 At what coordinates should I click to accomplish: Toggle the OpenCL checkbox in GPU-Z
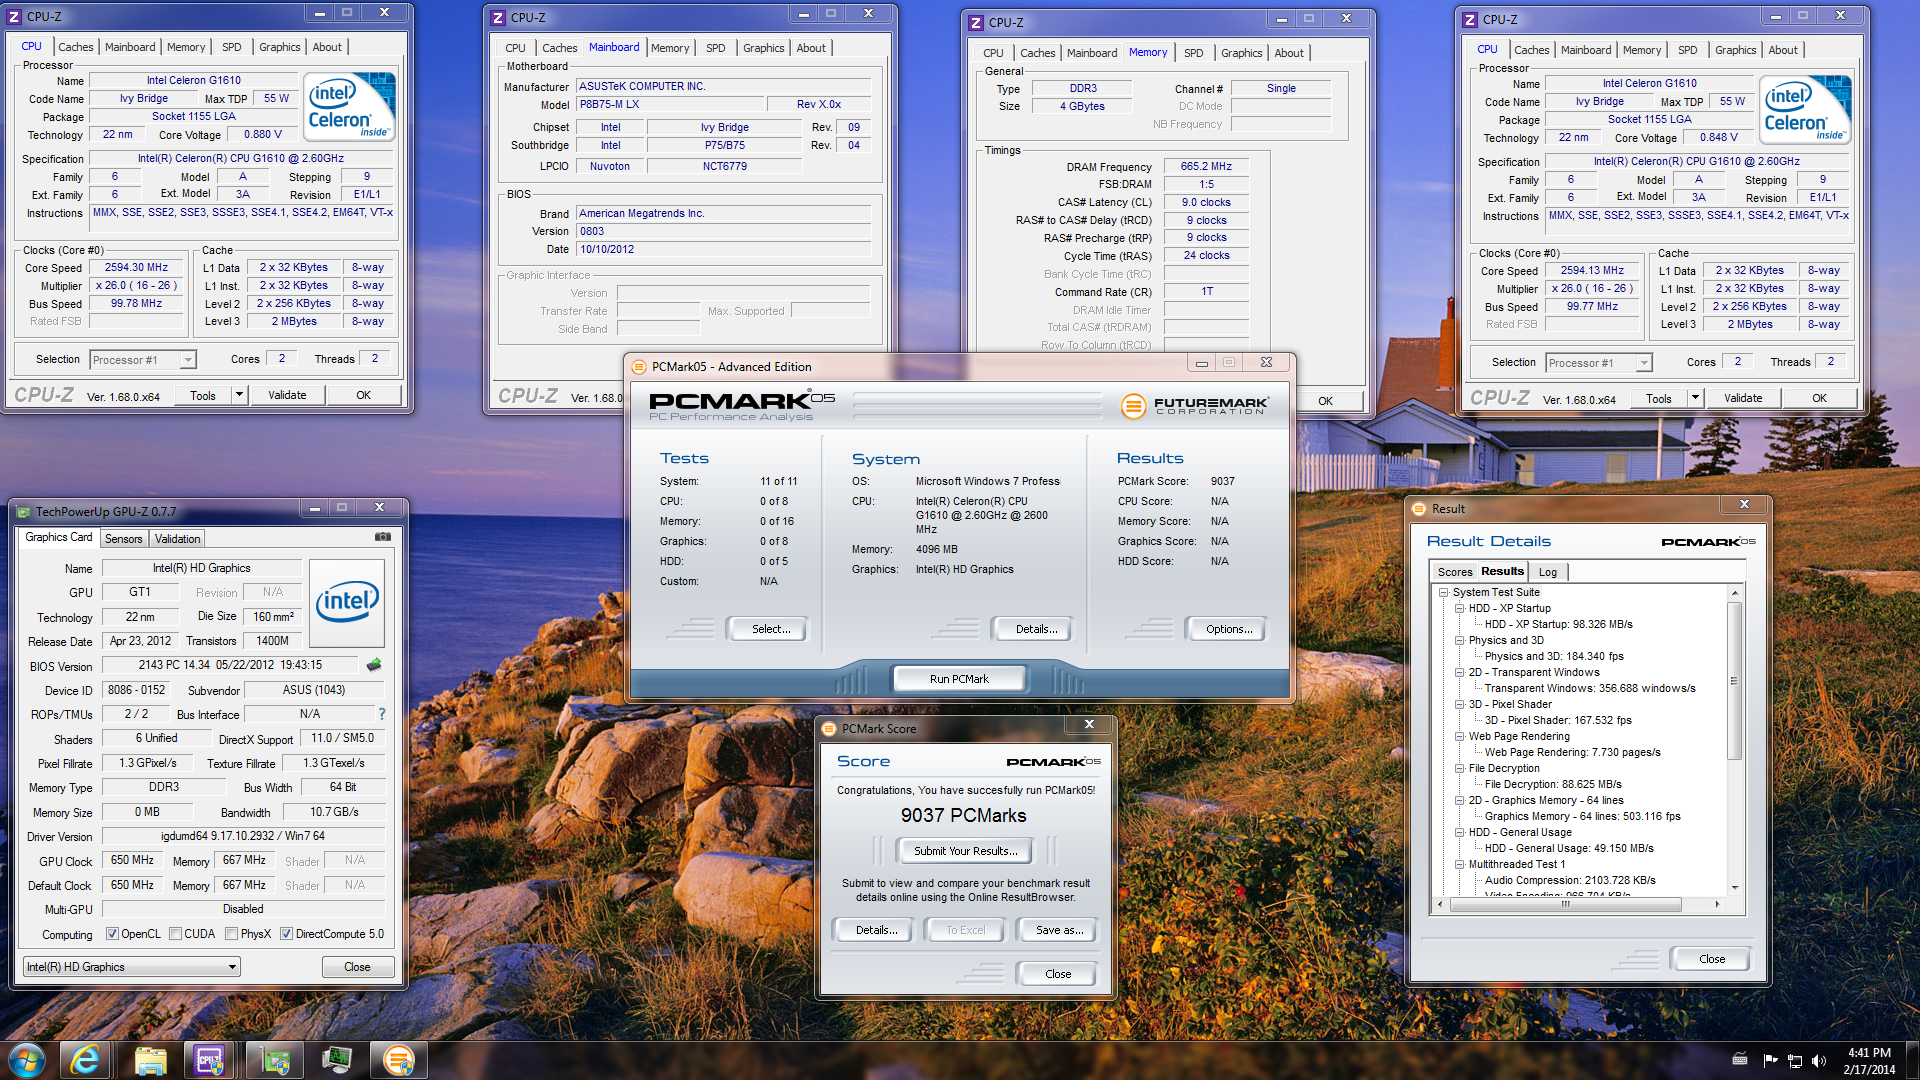pos(113,934)
